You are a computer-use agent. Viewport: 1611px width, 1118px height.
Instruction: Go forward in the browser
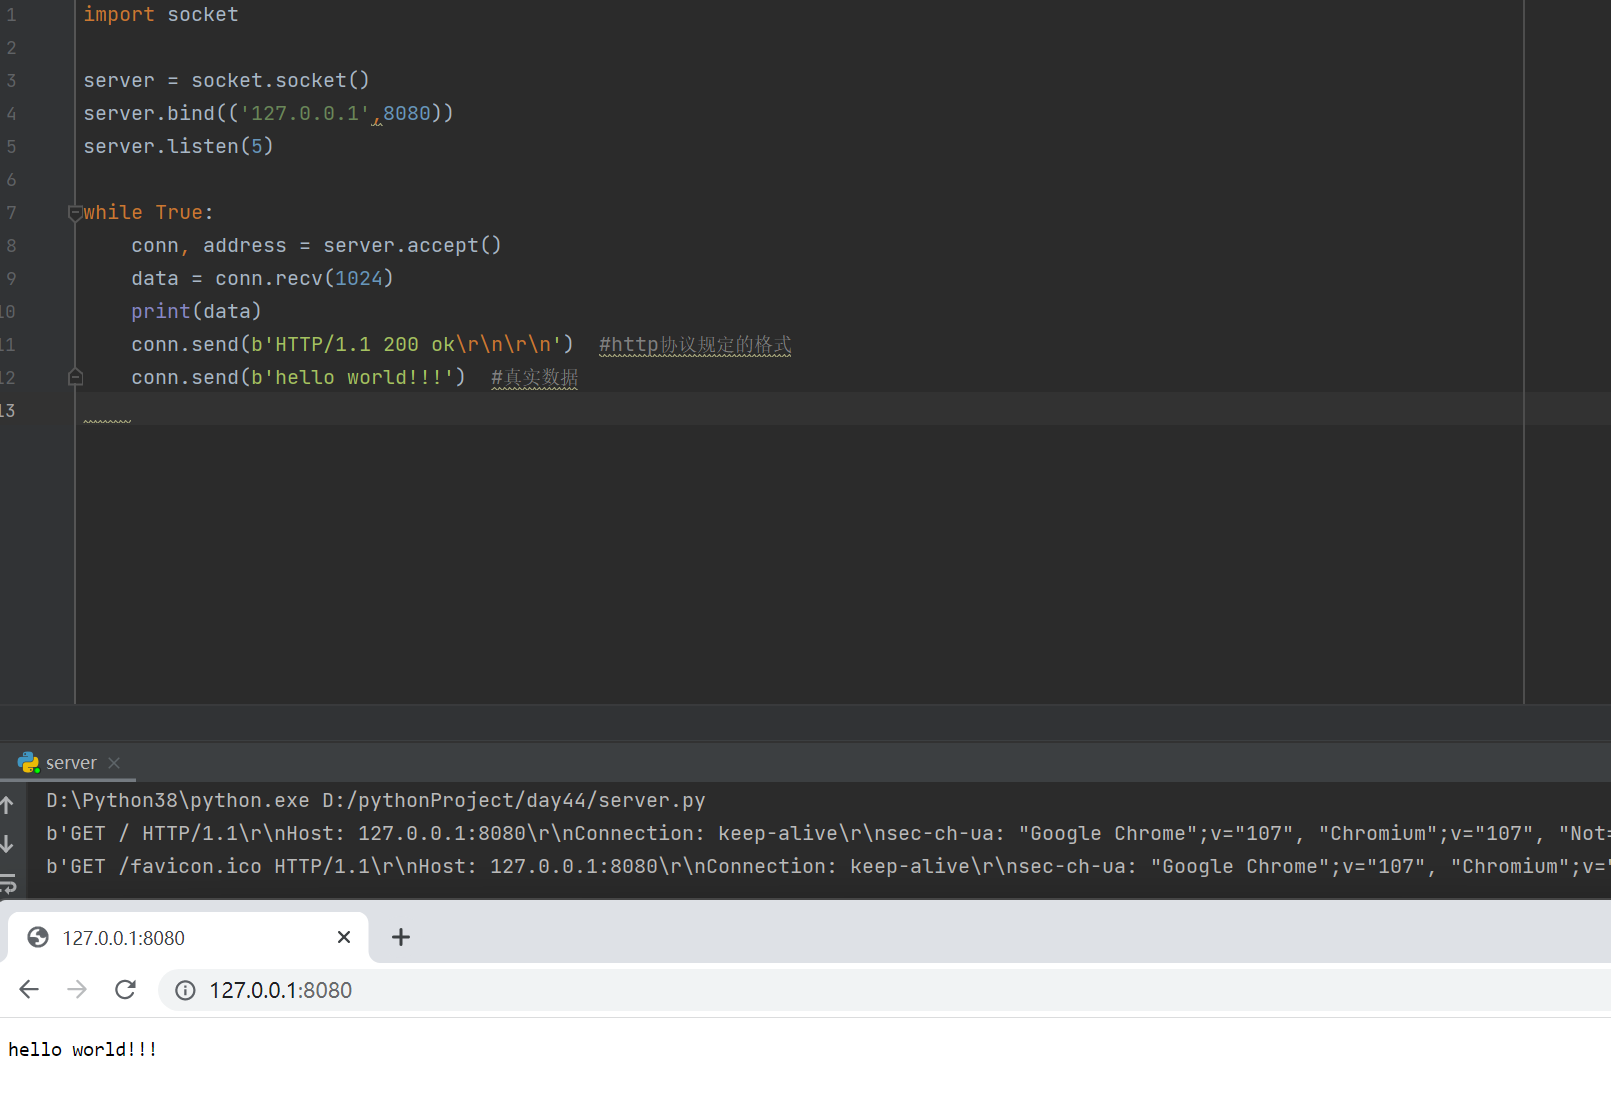point(77,990)
